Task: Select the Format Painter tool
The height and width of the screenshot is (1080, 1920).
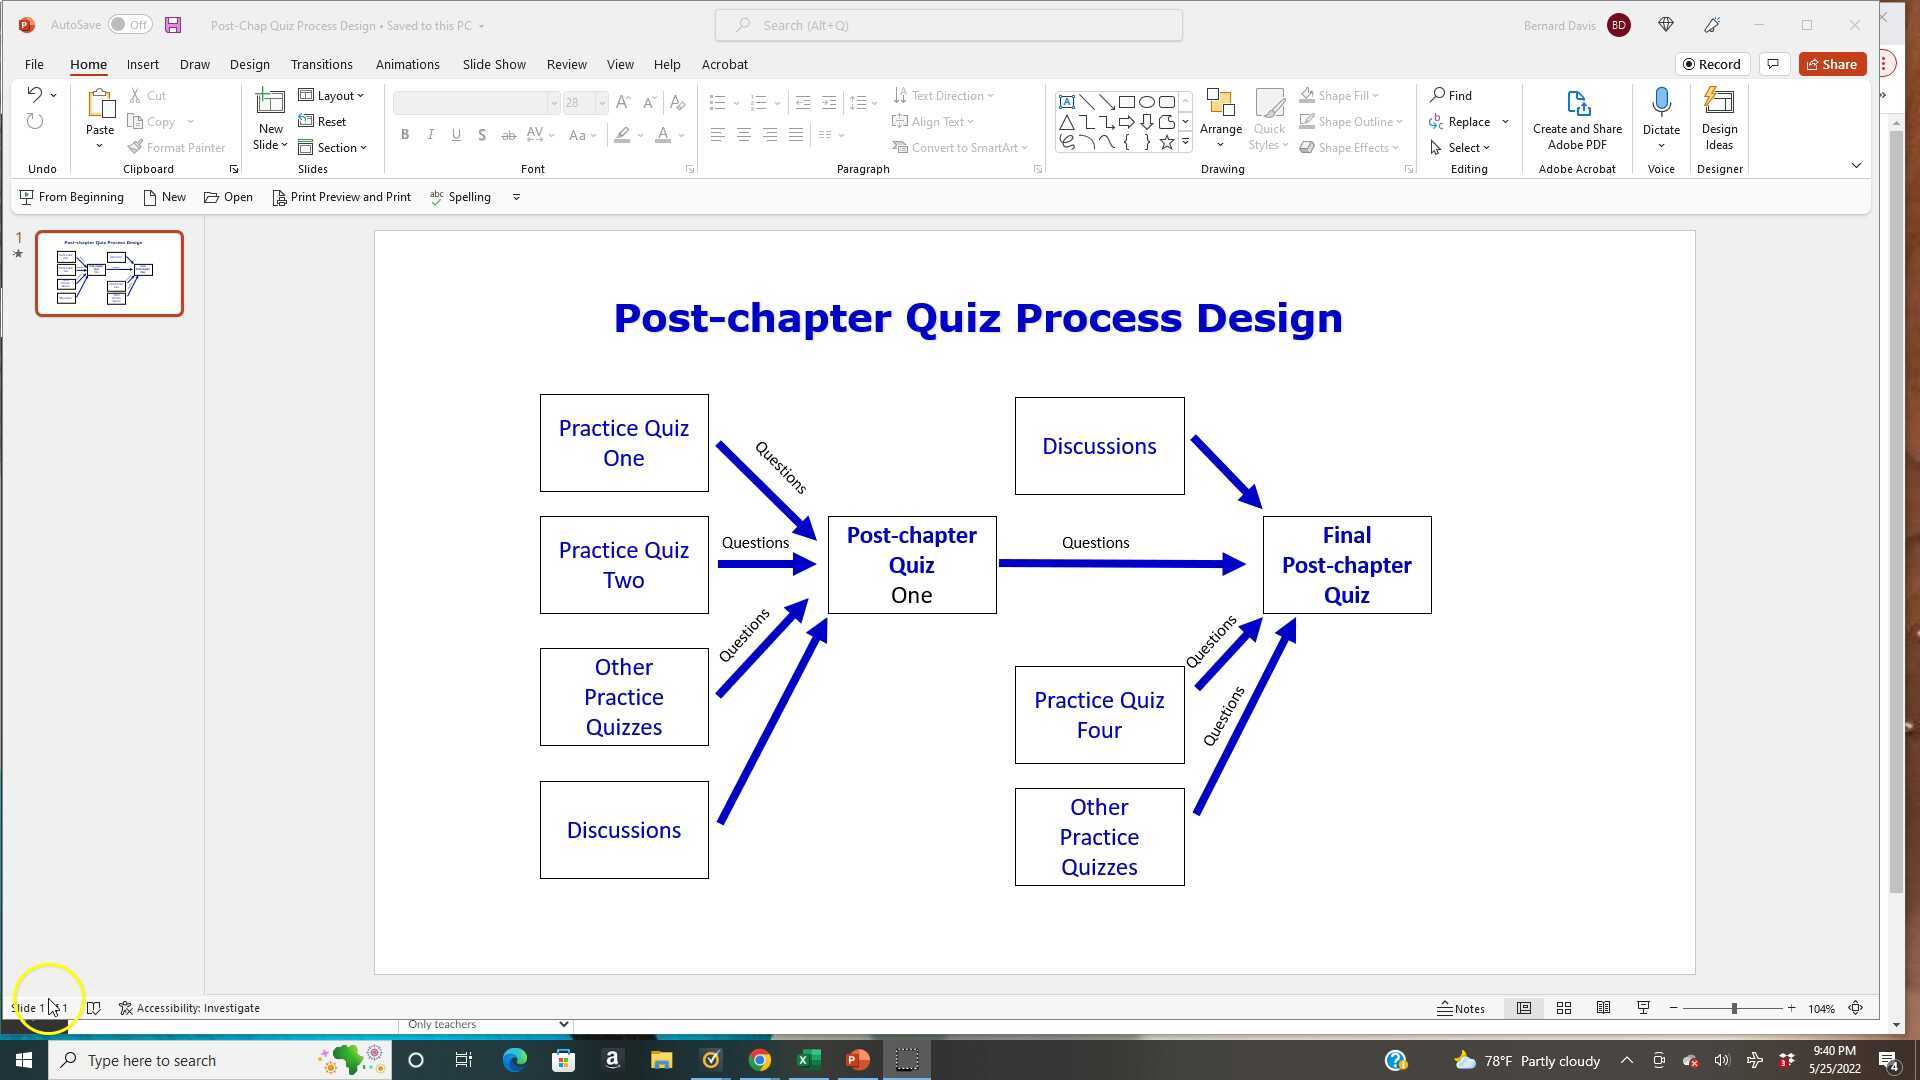Action: point(177,147)
